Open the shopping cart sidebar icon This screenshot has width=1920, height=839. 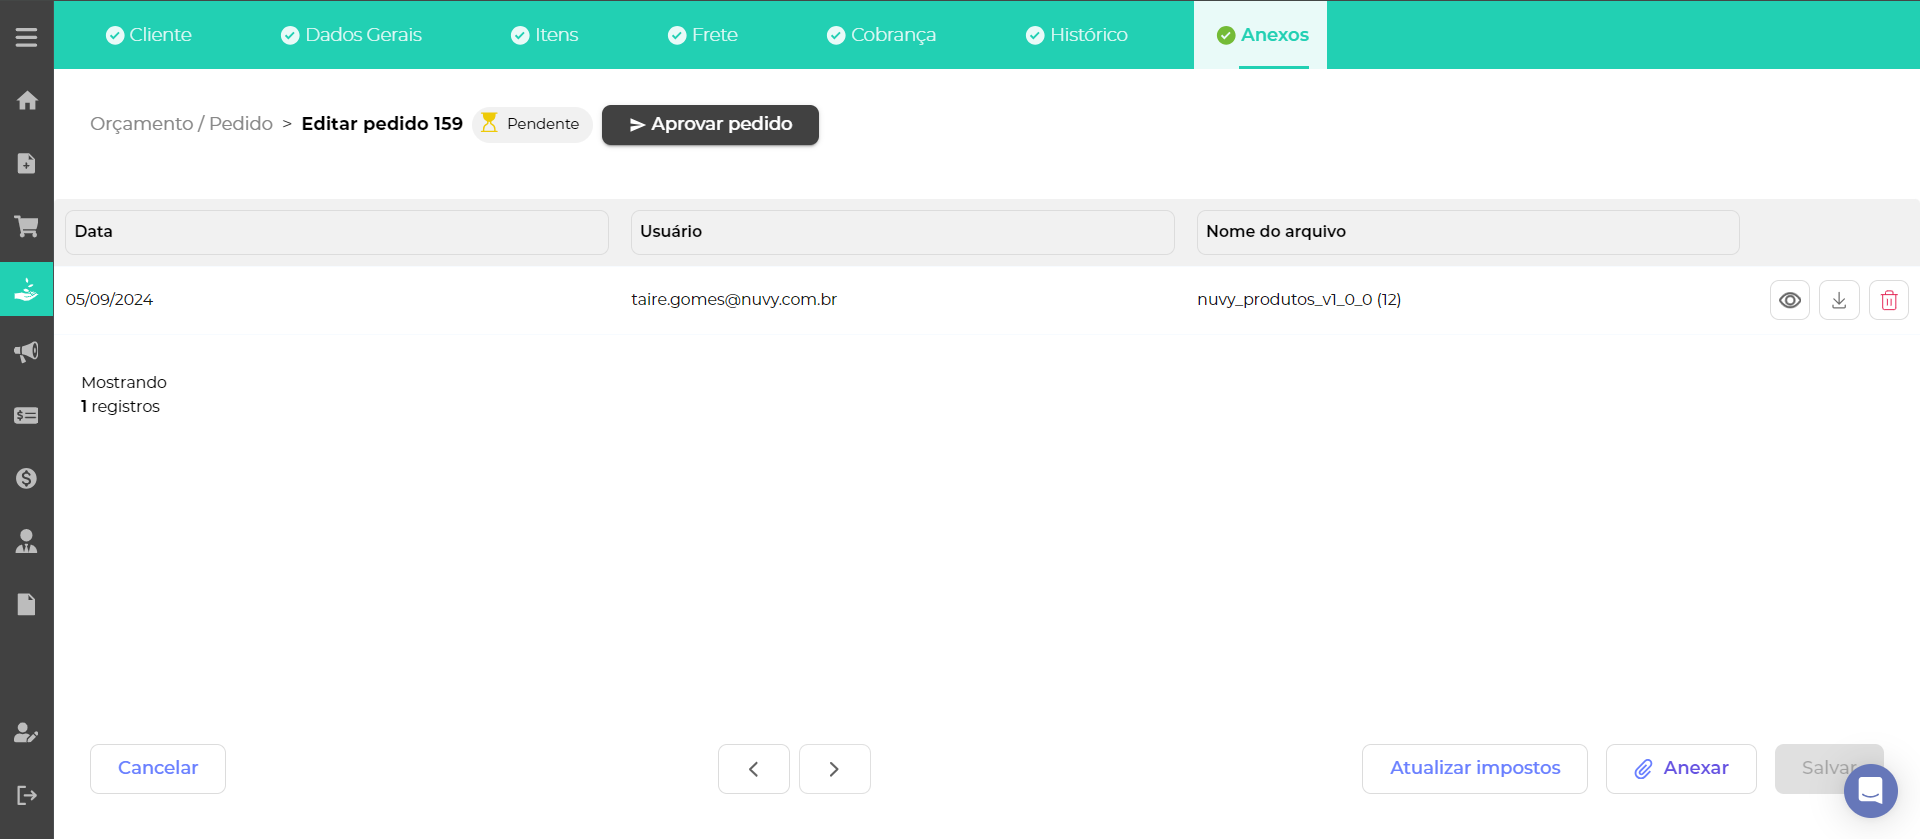27,226
